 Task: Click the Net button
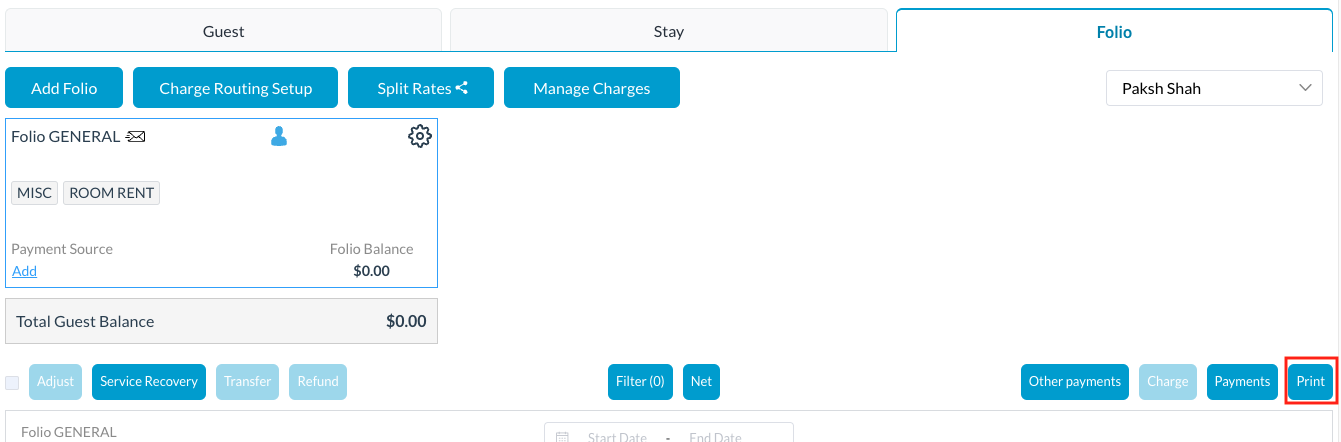(x=701, y=381)
